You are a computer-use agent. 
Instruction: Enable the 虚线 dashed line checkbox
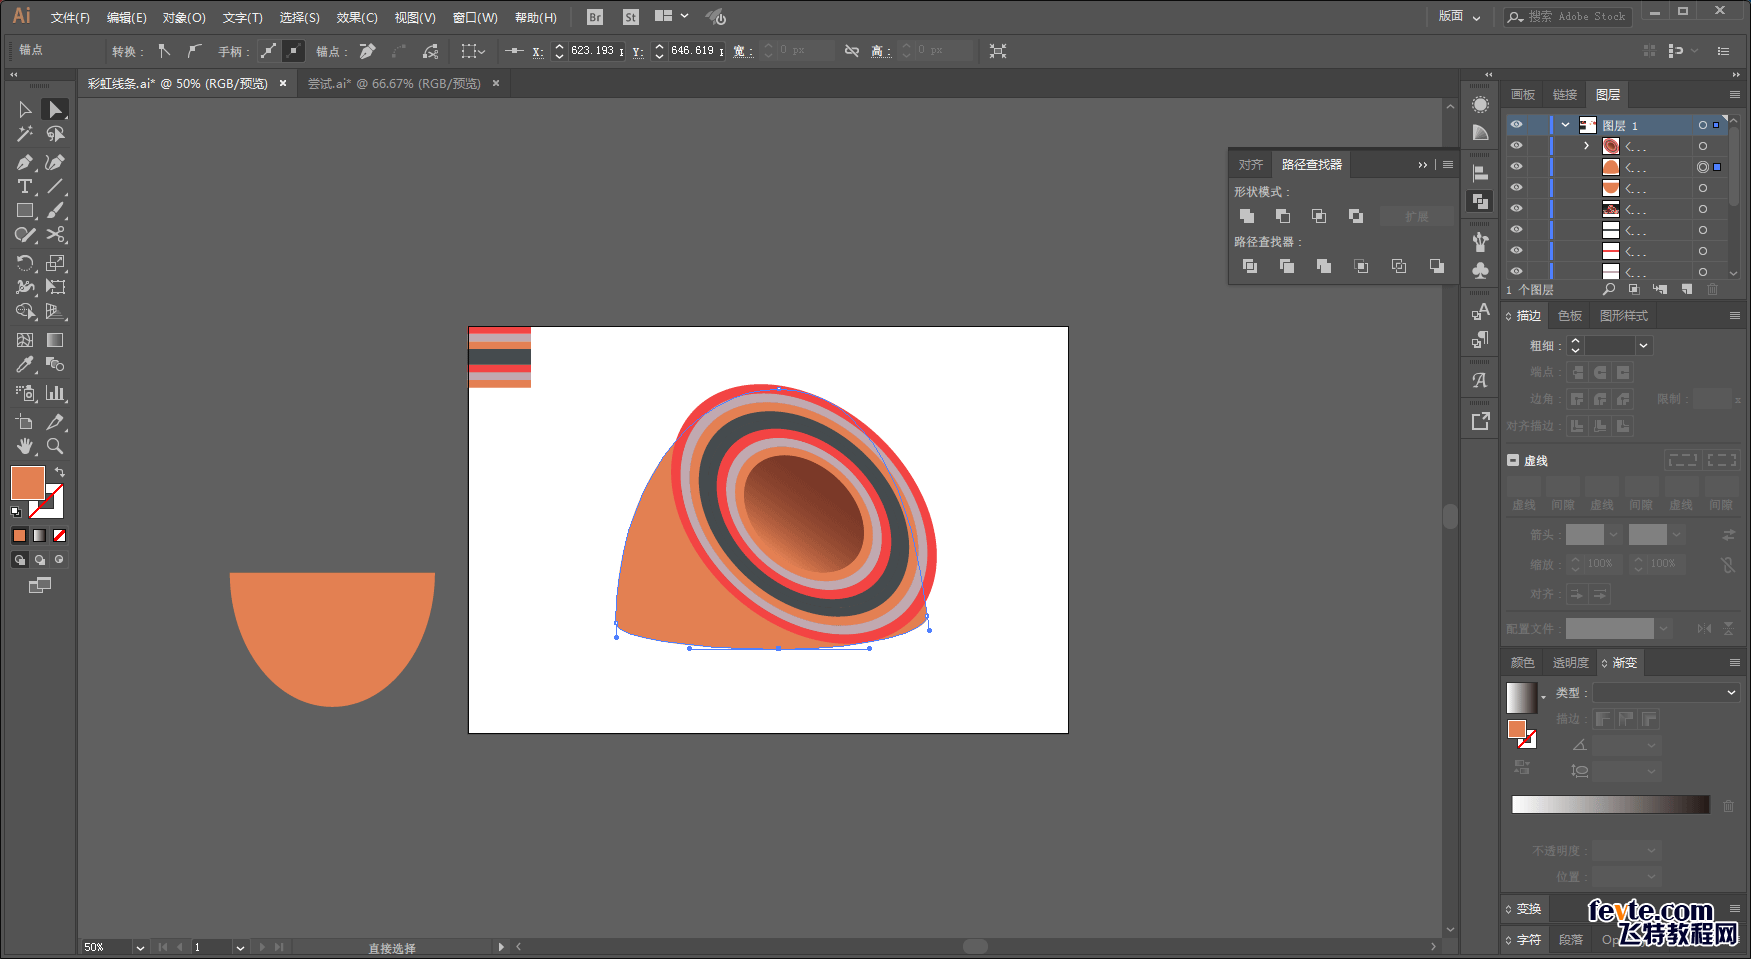point(1513,461)
